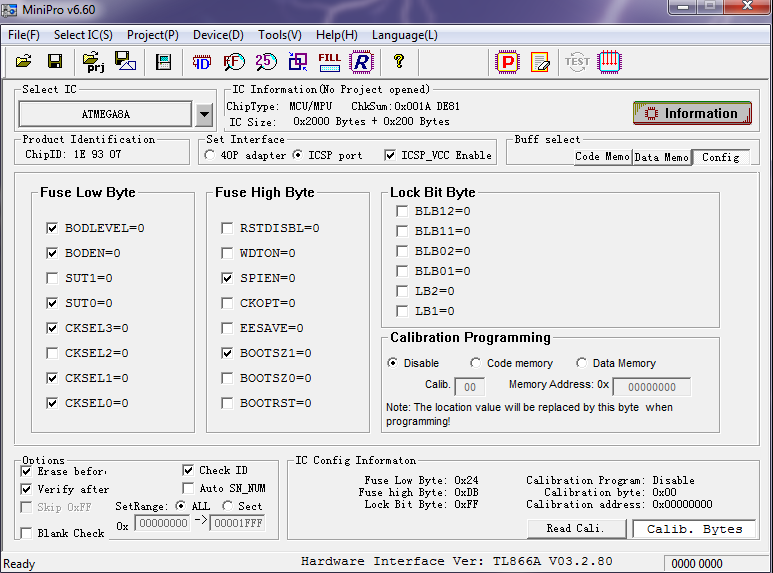Enable the BOOTRST=0 checkbox

(x=227, y=403)
